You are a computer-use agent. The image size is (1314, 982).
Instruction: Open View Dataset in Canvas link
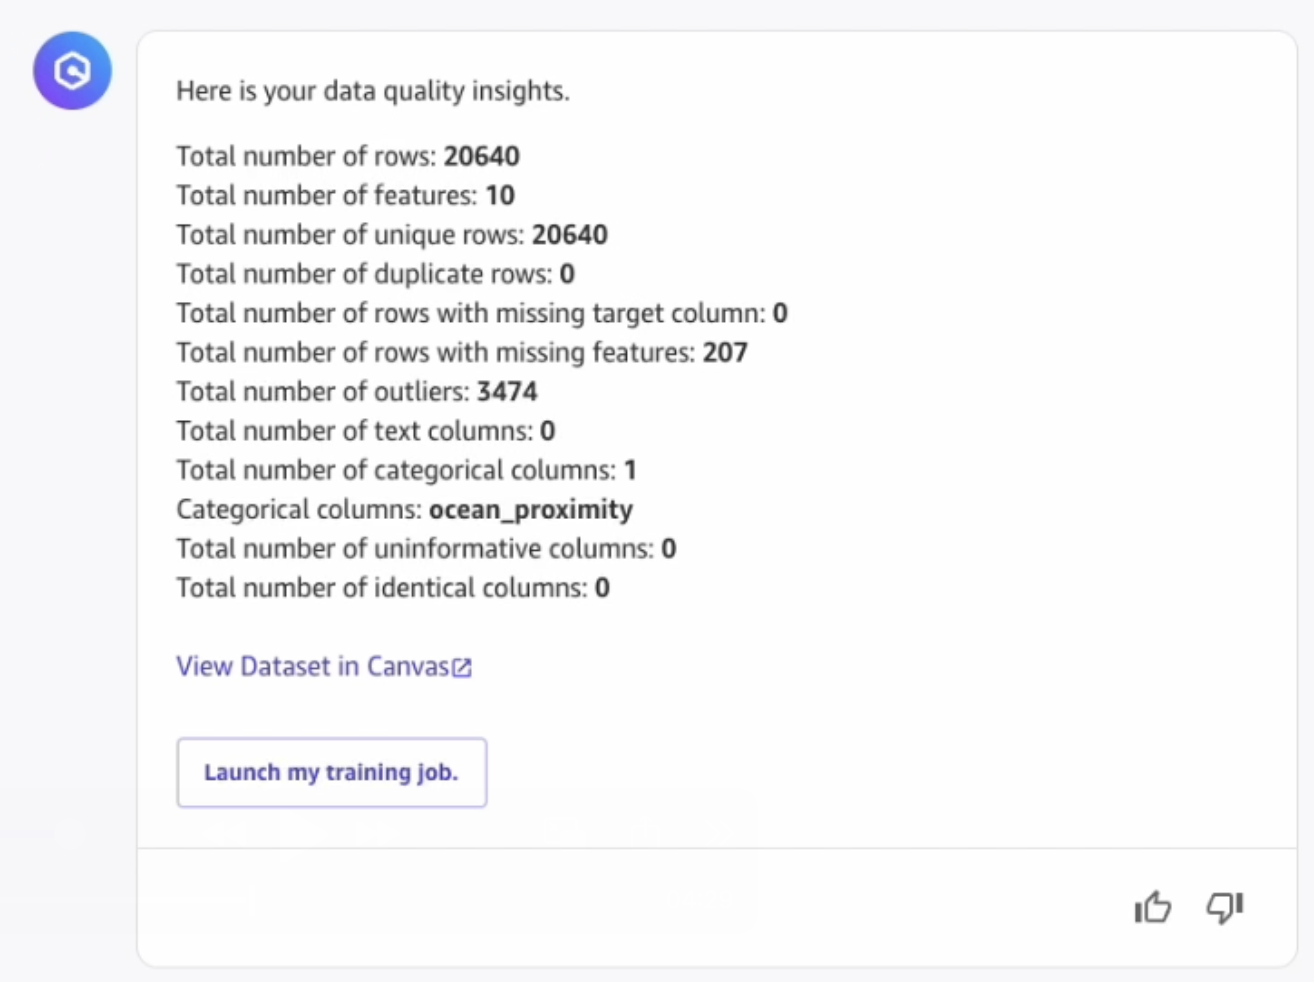324,666
